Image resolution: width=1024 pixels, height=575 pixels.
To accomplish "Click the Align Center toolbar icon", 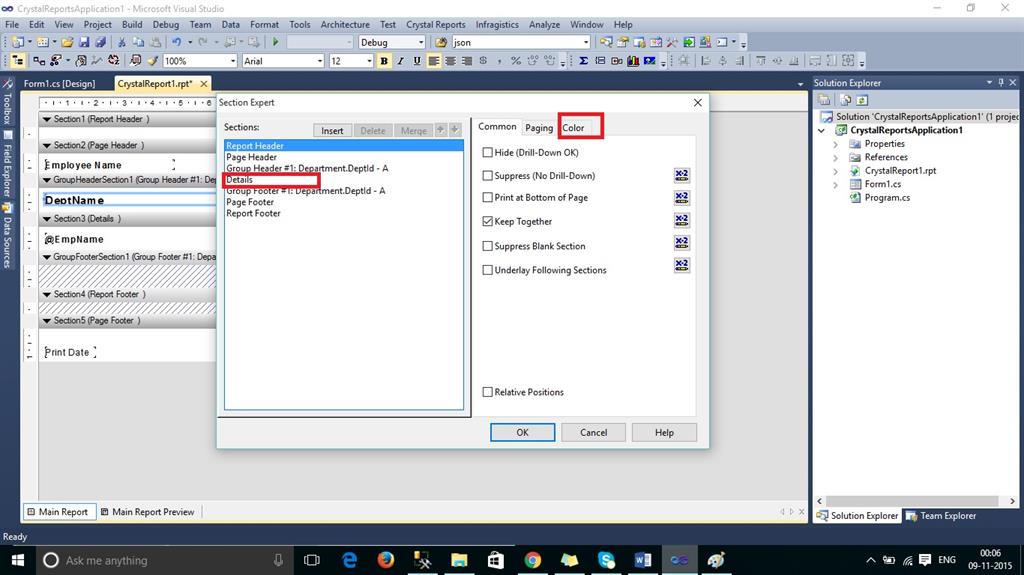I will [450, 61].
